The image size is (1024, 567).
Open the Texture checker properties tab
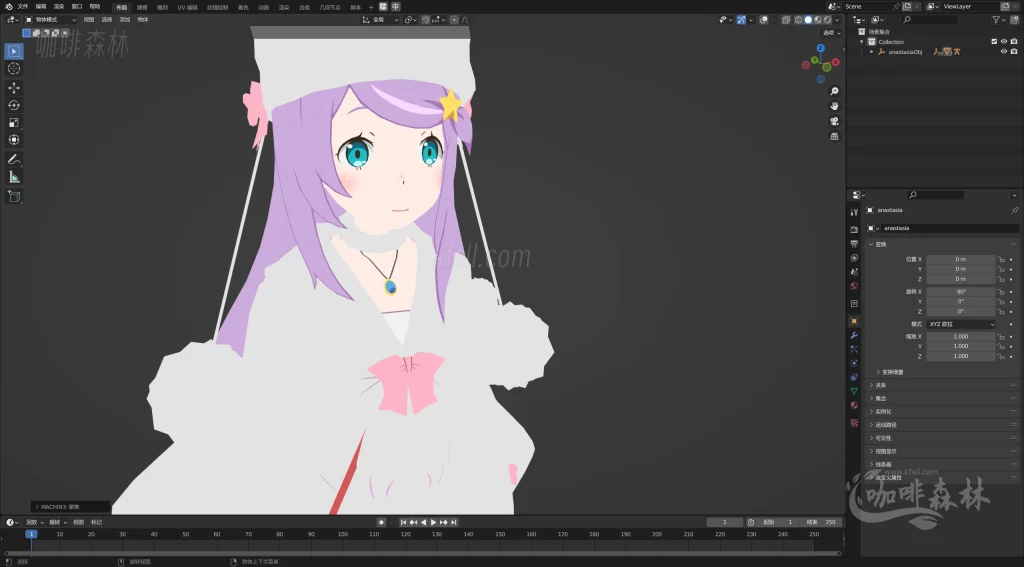tap(854, 423)
